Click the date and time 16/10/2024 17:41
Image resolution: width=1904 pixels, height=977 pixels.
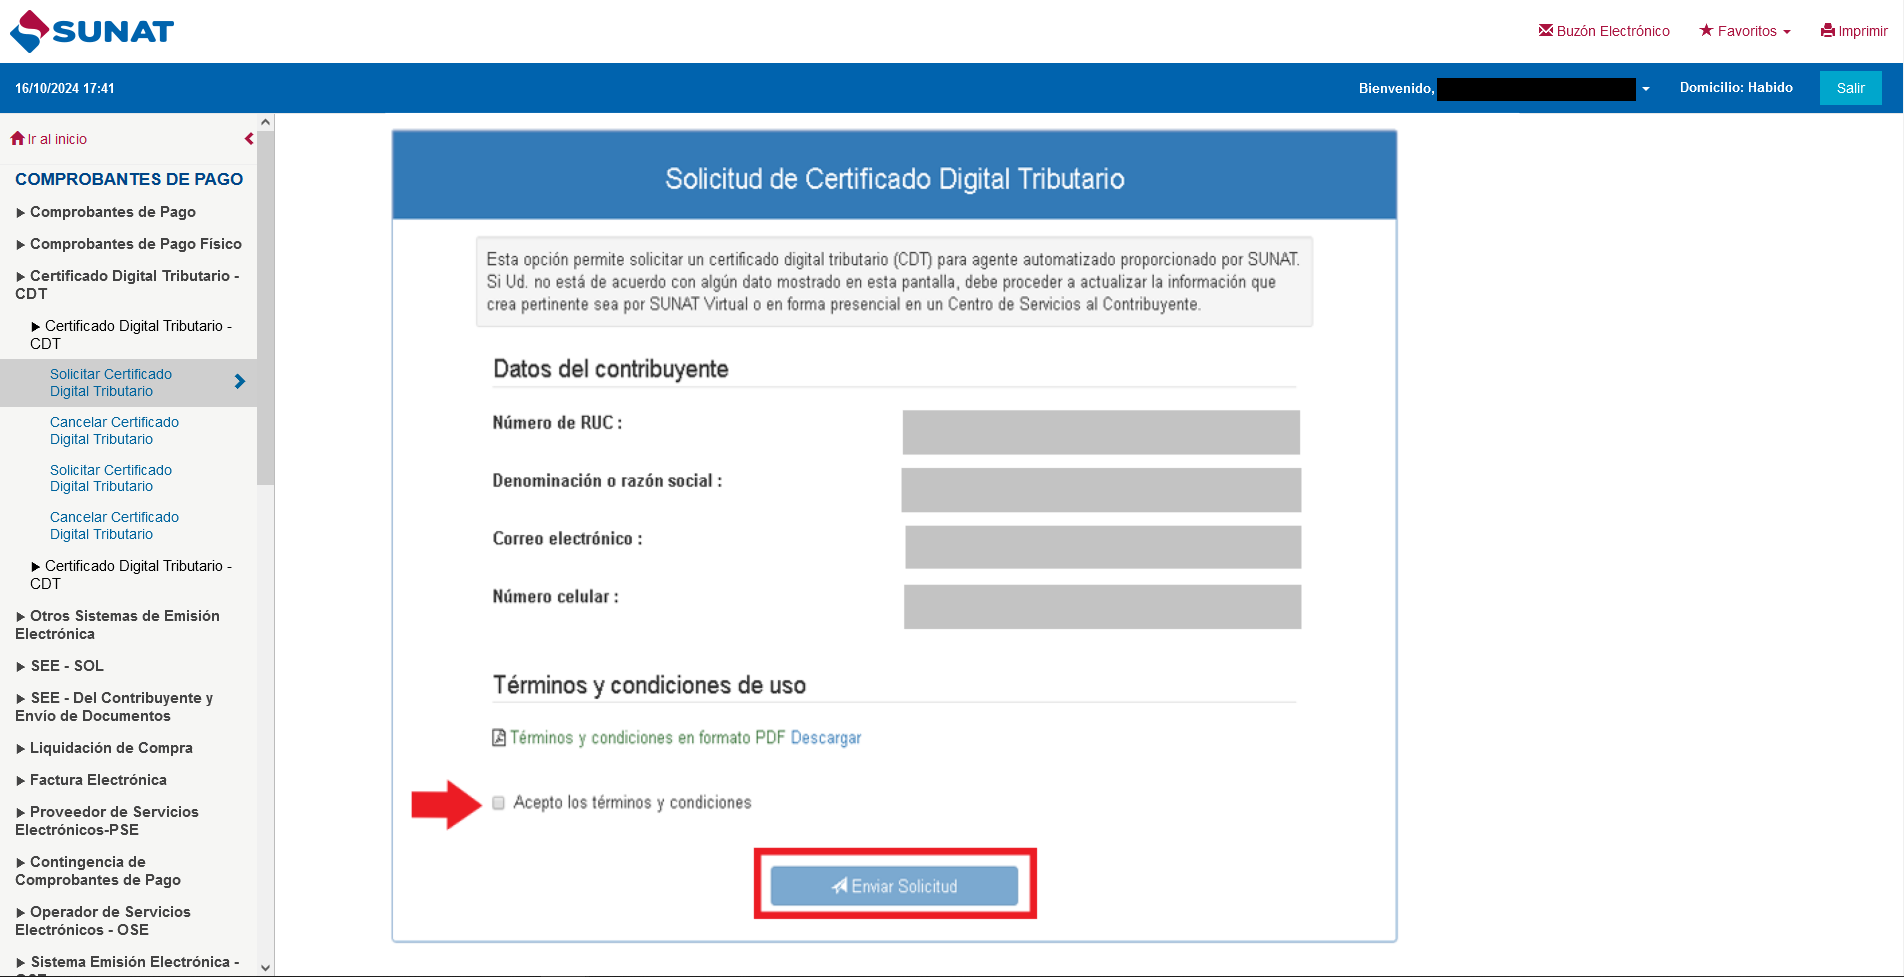click(x=65, y=88)
